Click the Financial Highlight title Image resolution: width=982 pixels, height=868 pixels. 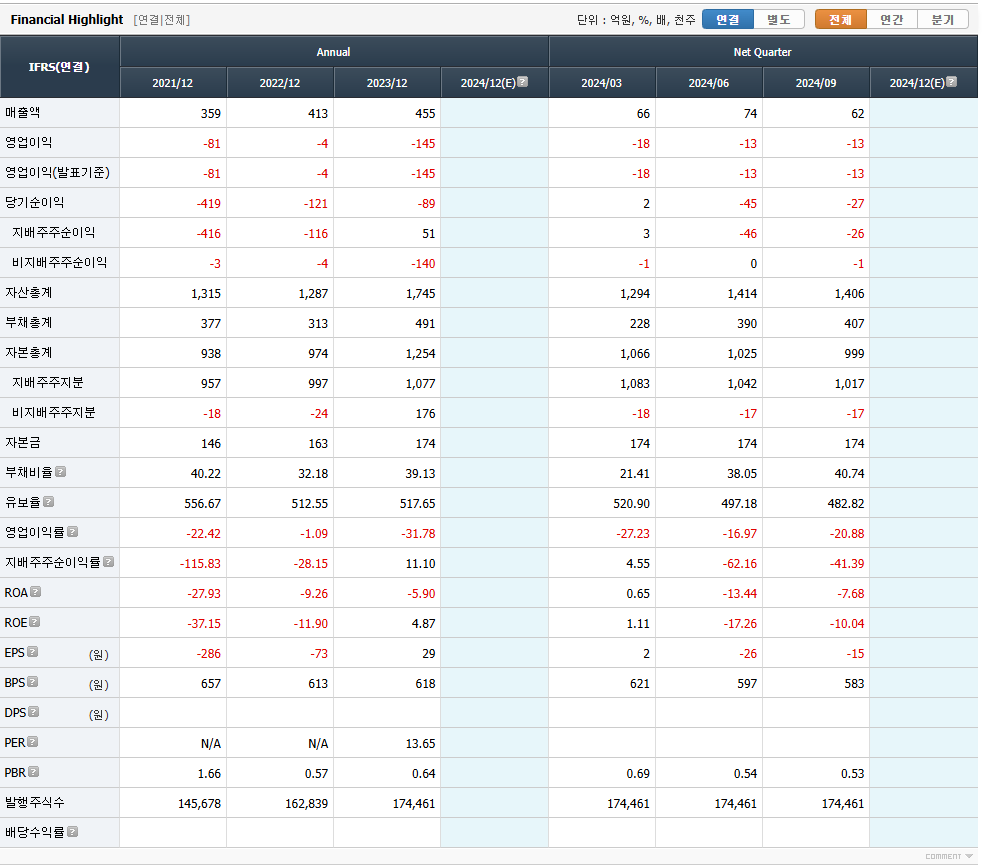[x=67, y=20]
